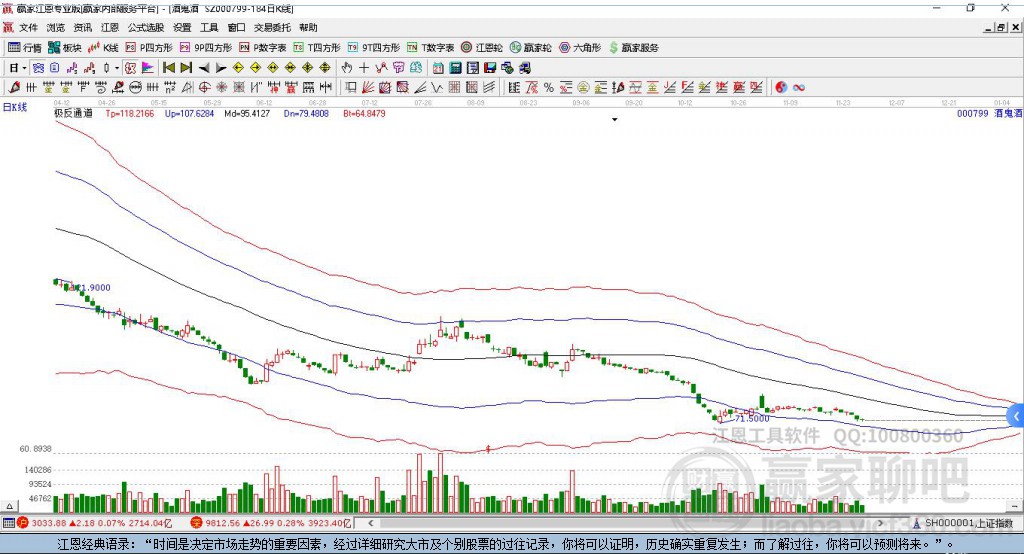Image resolution: width=1024 pixels, height=554 pixels.
Task: Switch to the K线 view
Action: 103,48
